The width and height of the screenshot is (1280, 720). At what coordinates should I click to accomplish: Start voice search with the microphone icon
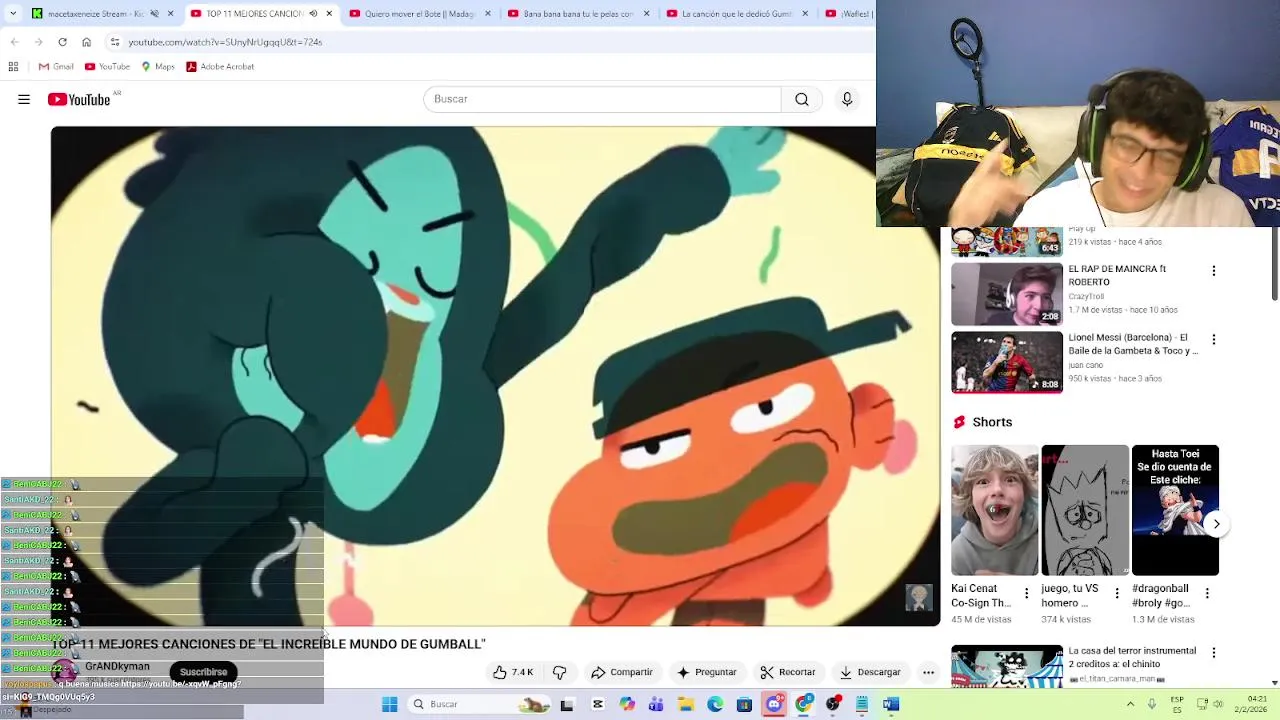click(x=847, y=99)
